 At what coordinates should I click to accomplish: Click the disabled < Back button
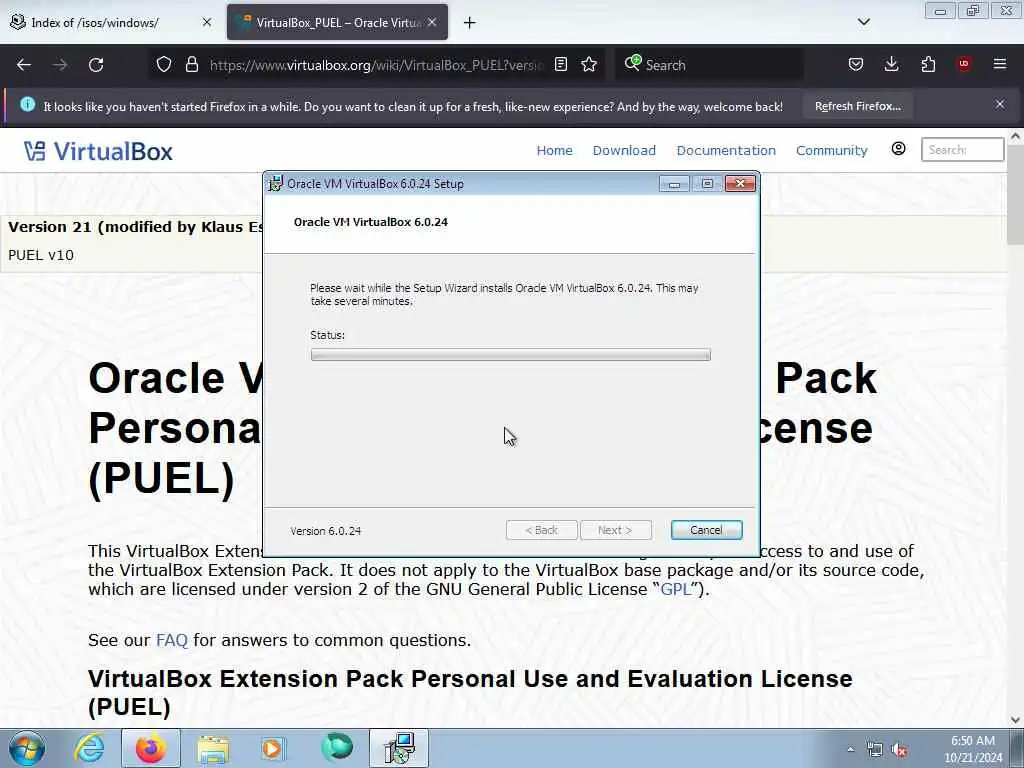(541, 530)
